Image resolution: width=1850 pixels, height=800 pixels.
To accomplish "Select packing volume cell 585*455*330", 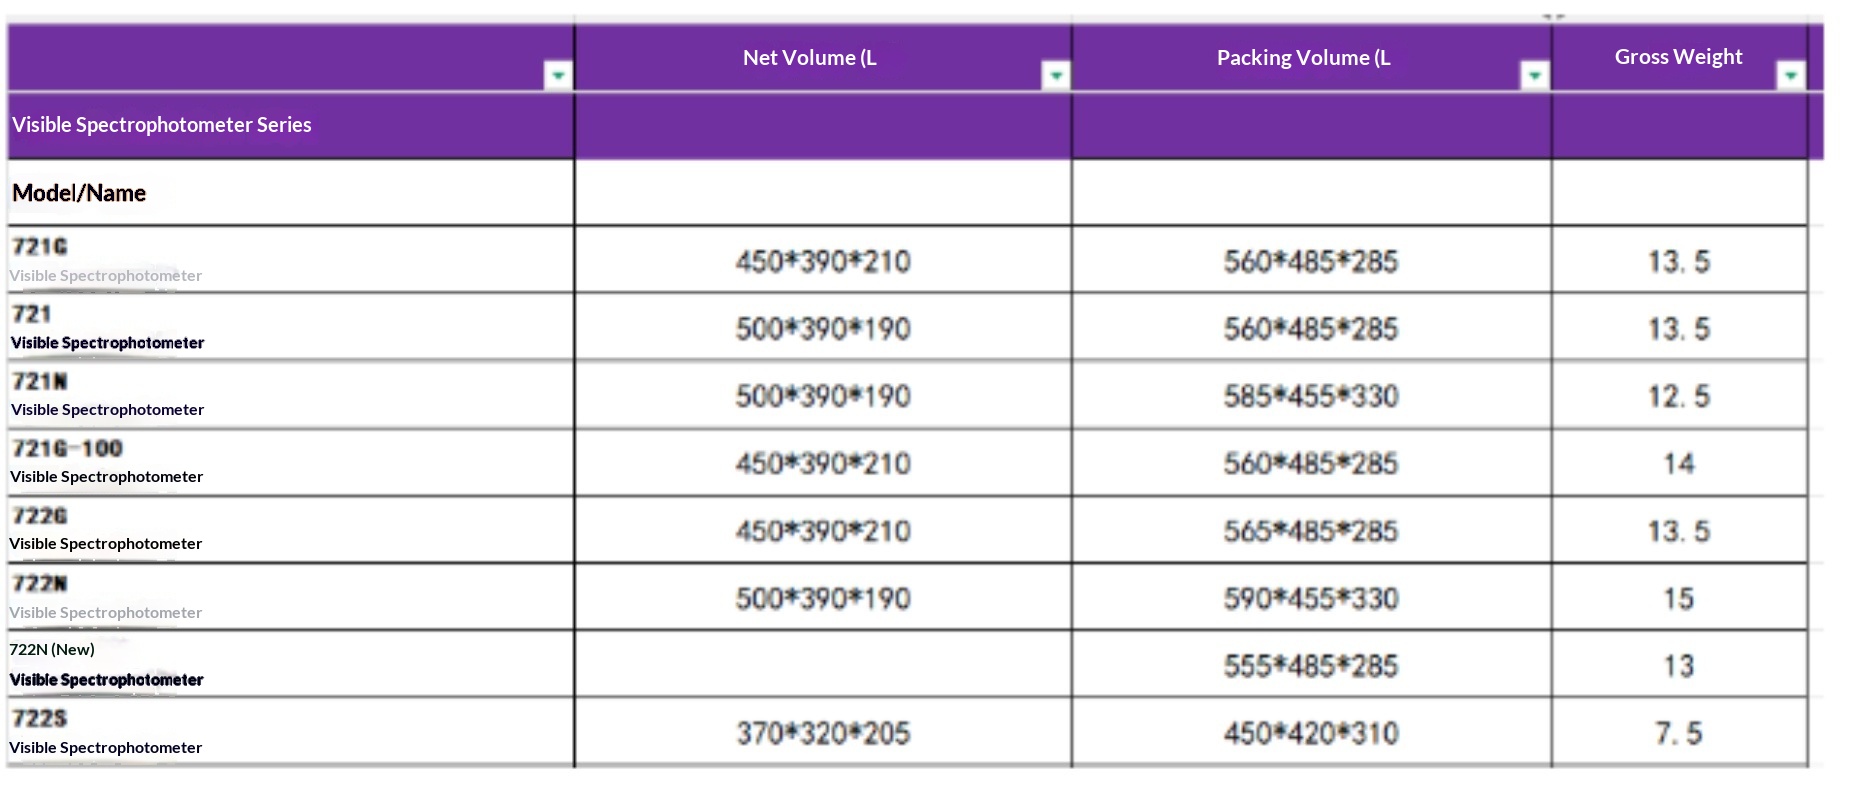I will click(1311, 395).
